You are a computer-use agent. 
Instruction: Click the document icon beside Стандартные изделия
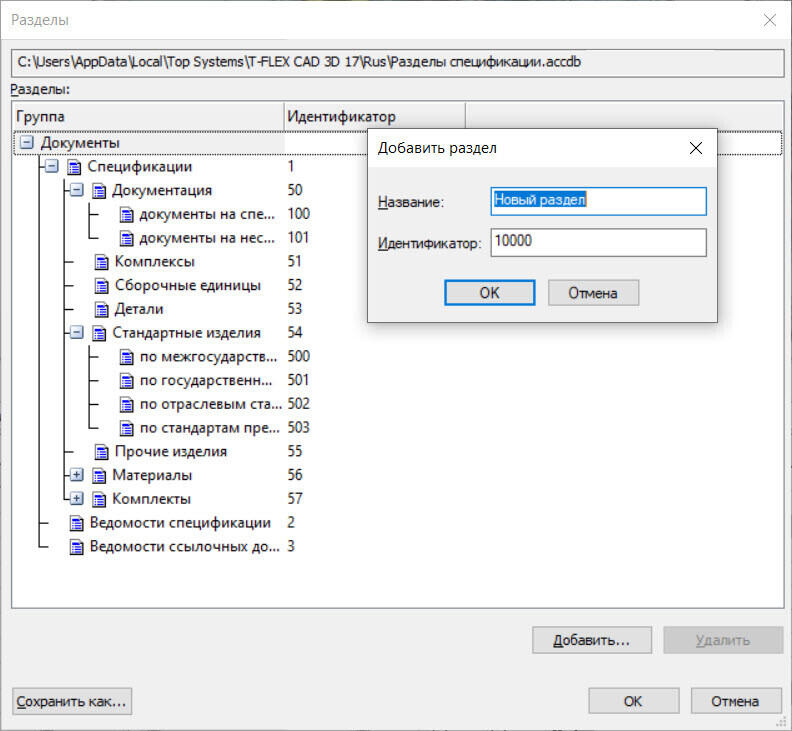99,333
